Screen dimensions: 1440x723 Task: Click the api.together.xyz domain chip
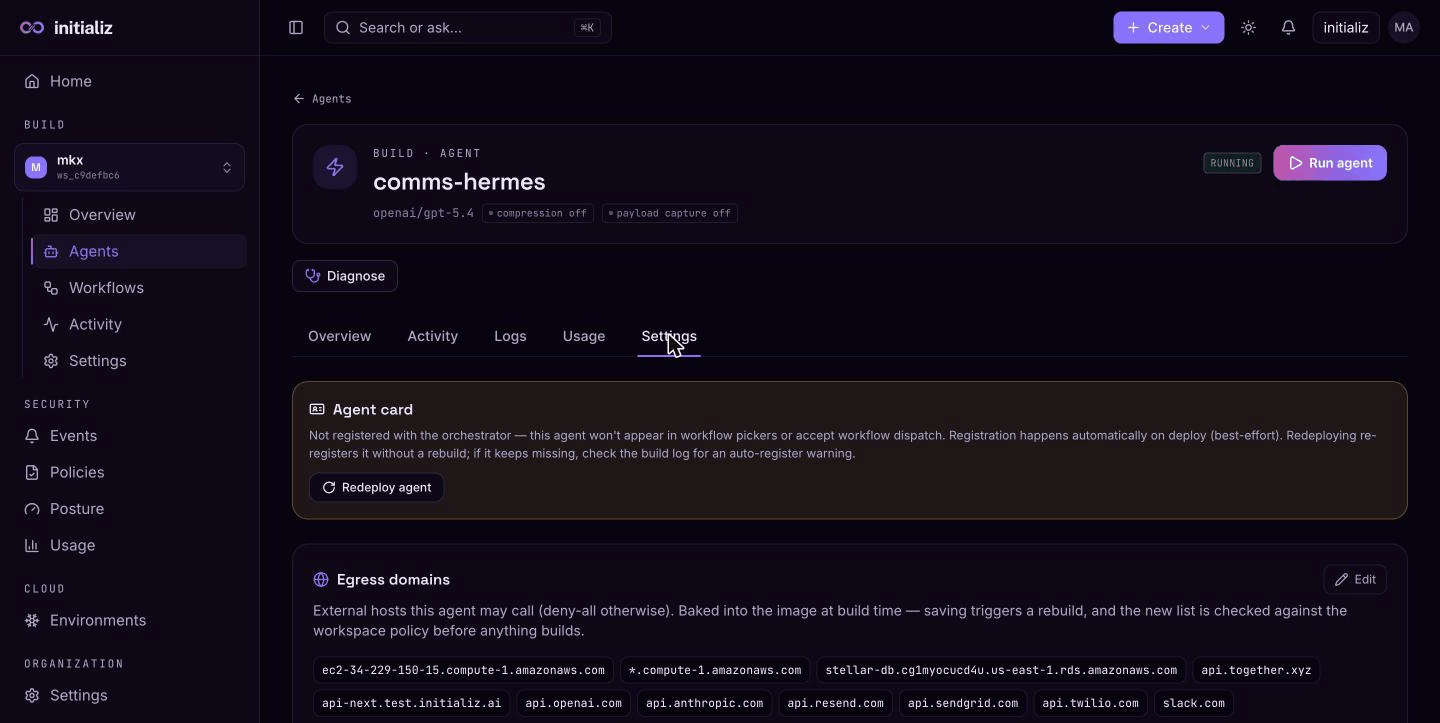(x=1256, y=670)
